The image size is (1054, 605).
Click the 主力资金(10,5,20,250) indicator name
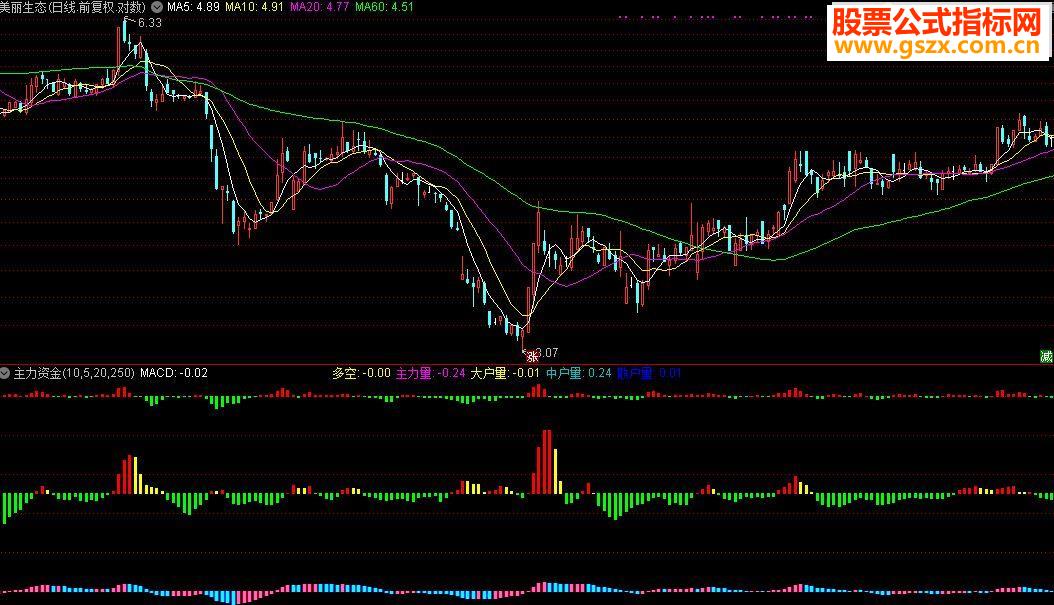pyautogui.click(x=74, y=372)
